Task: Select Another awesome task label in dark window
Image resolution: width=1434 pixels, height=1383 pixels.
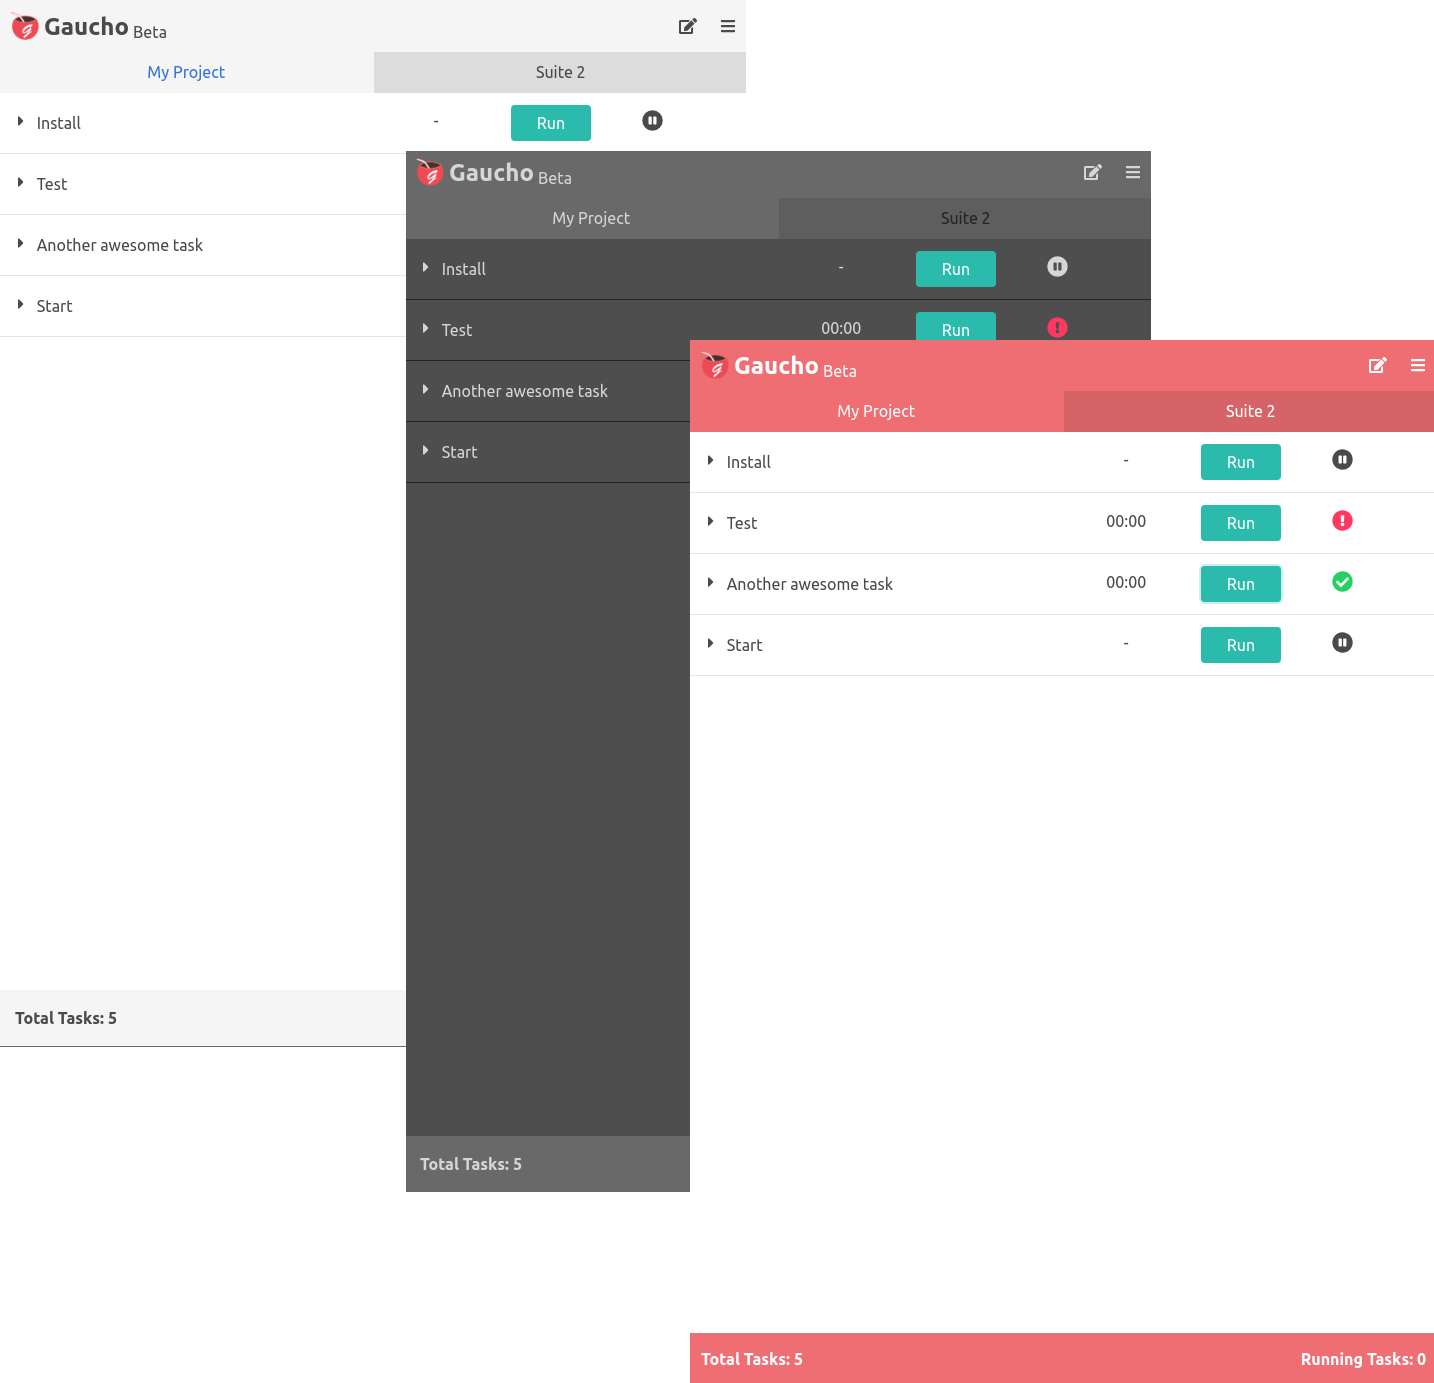Action: pos(525,391)
